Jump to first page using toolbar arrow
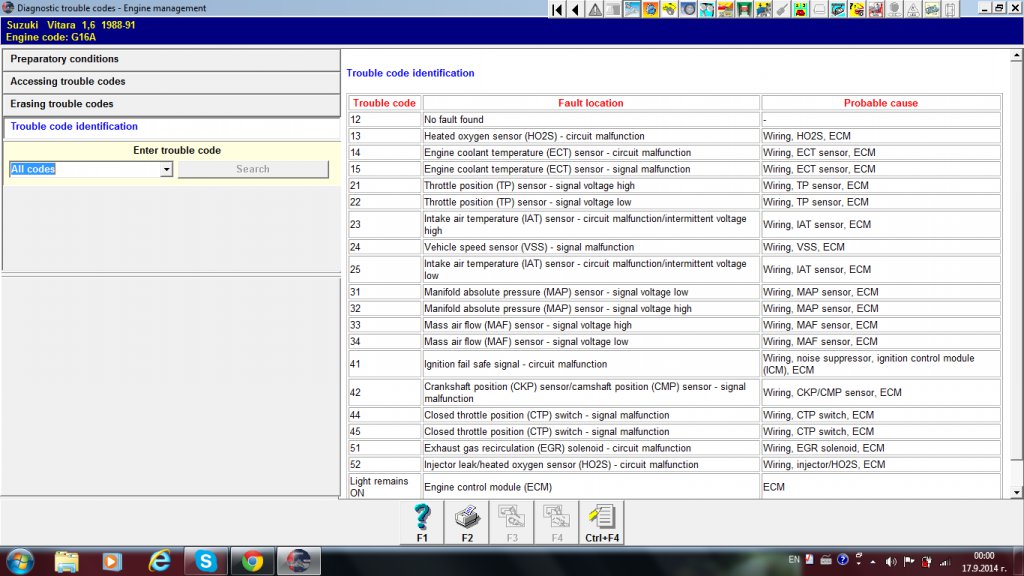This screenshot has height=576, width=1024. pos(557,9)
